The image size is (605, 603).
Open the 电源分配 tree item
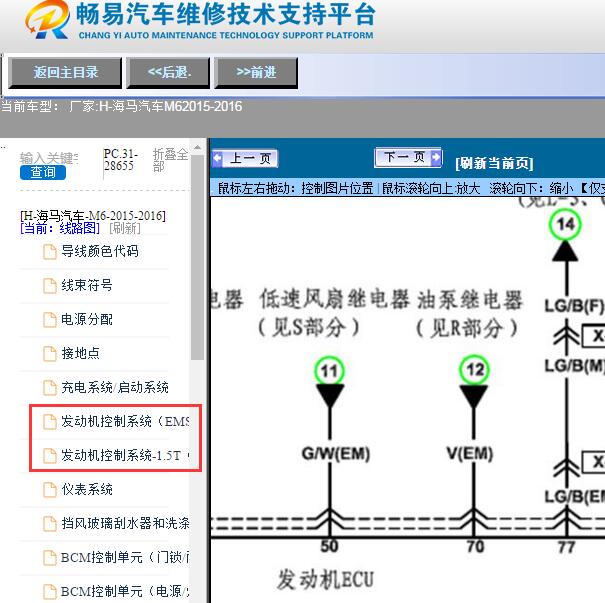pyautogui.click(x=87, y=319)
